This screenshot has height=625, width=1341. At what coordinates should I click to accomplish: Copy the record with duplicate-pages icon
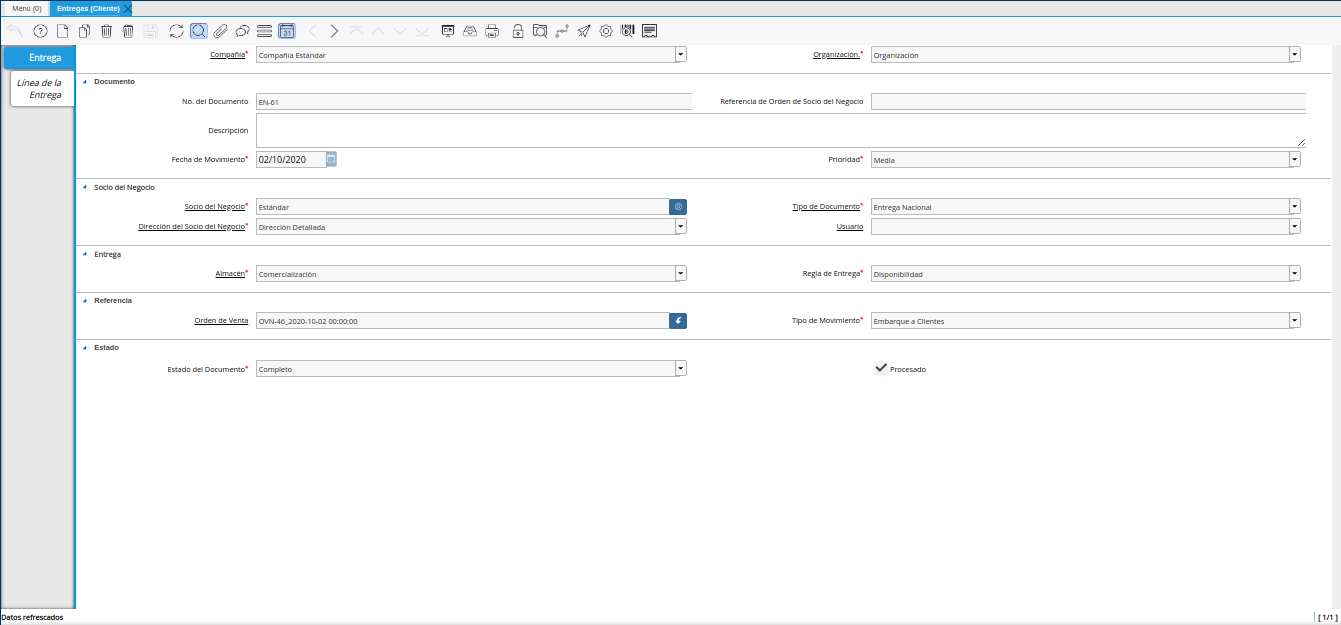click(84, 31)
